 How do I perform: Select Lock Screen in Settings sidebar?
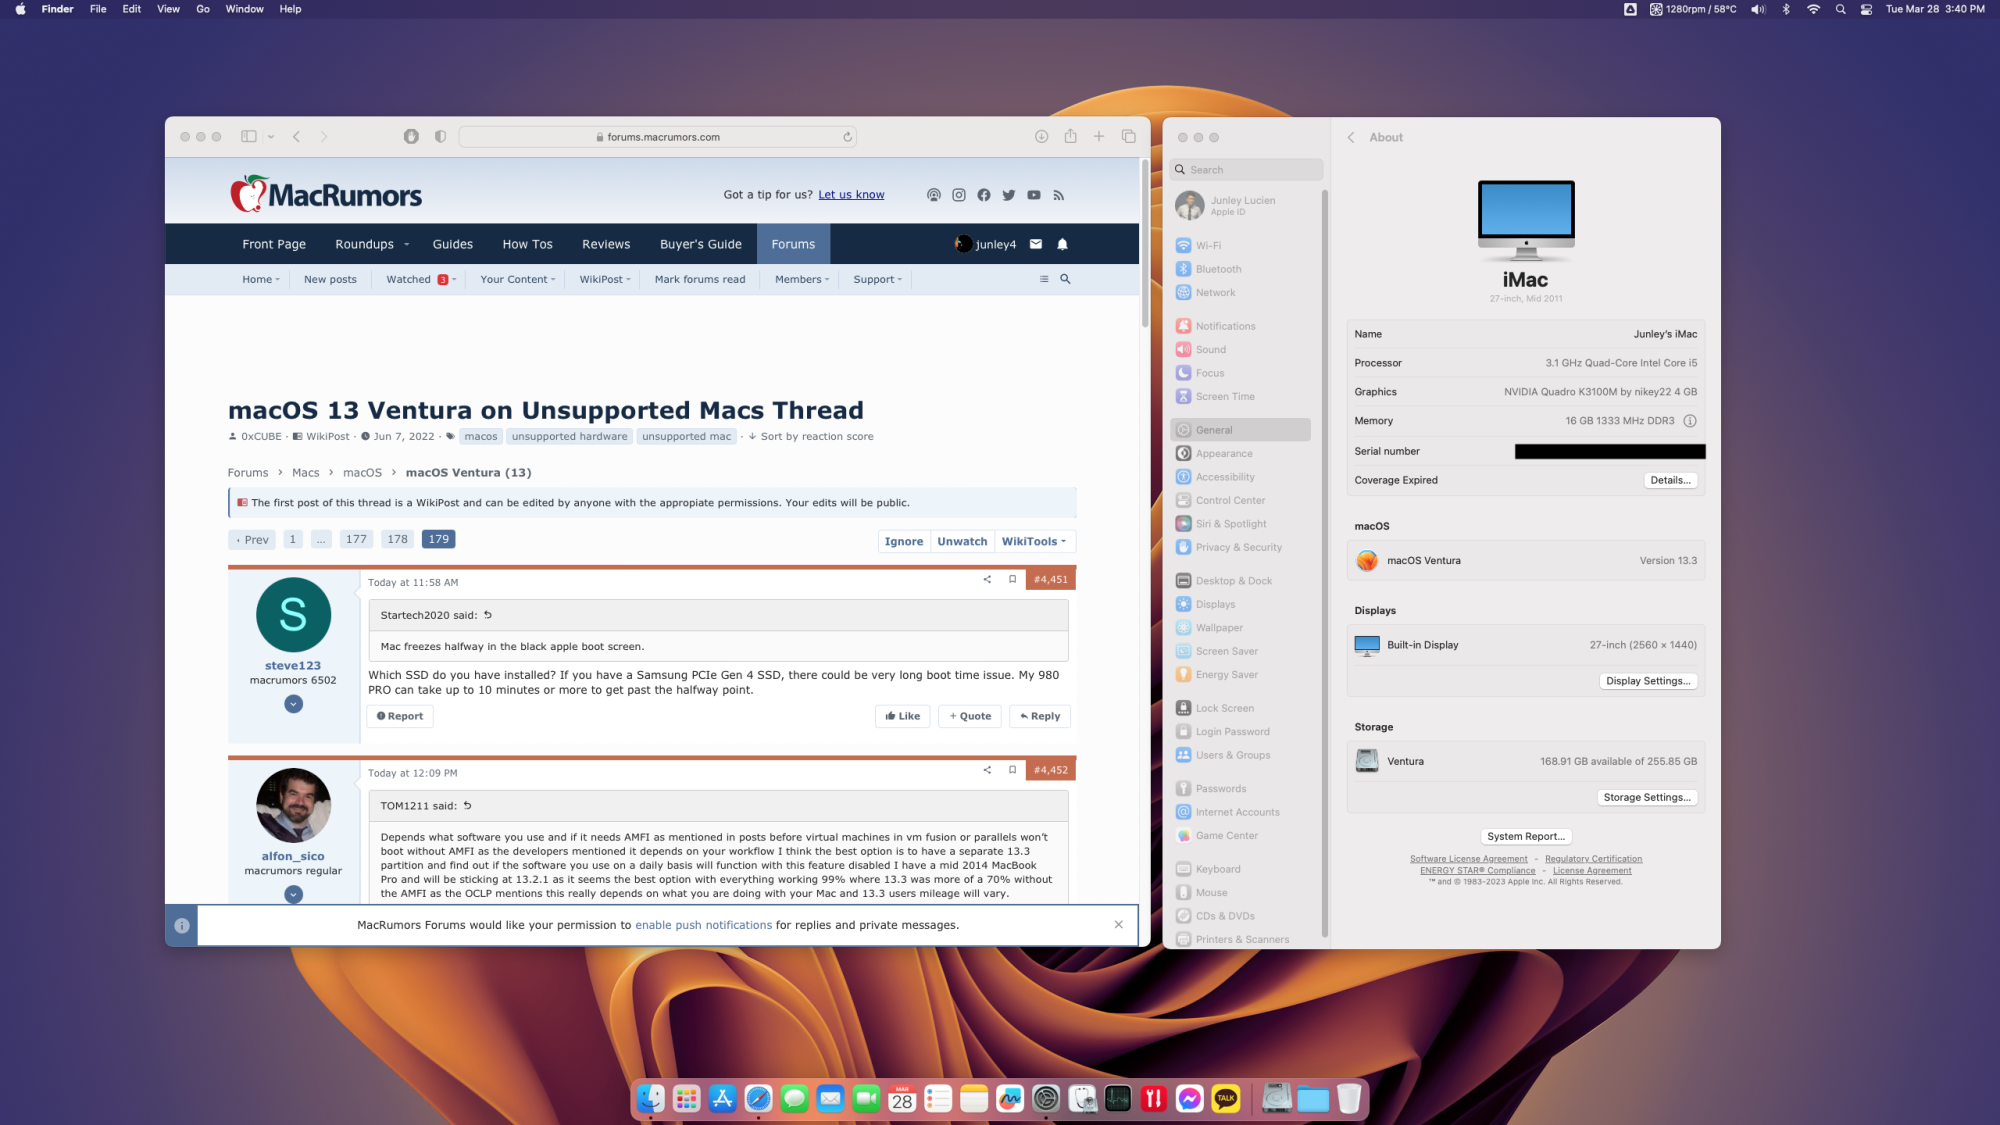click(1240, 708)
